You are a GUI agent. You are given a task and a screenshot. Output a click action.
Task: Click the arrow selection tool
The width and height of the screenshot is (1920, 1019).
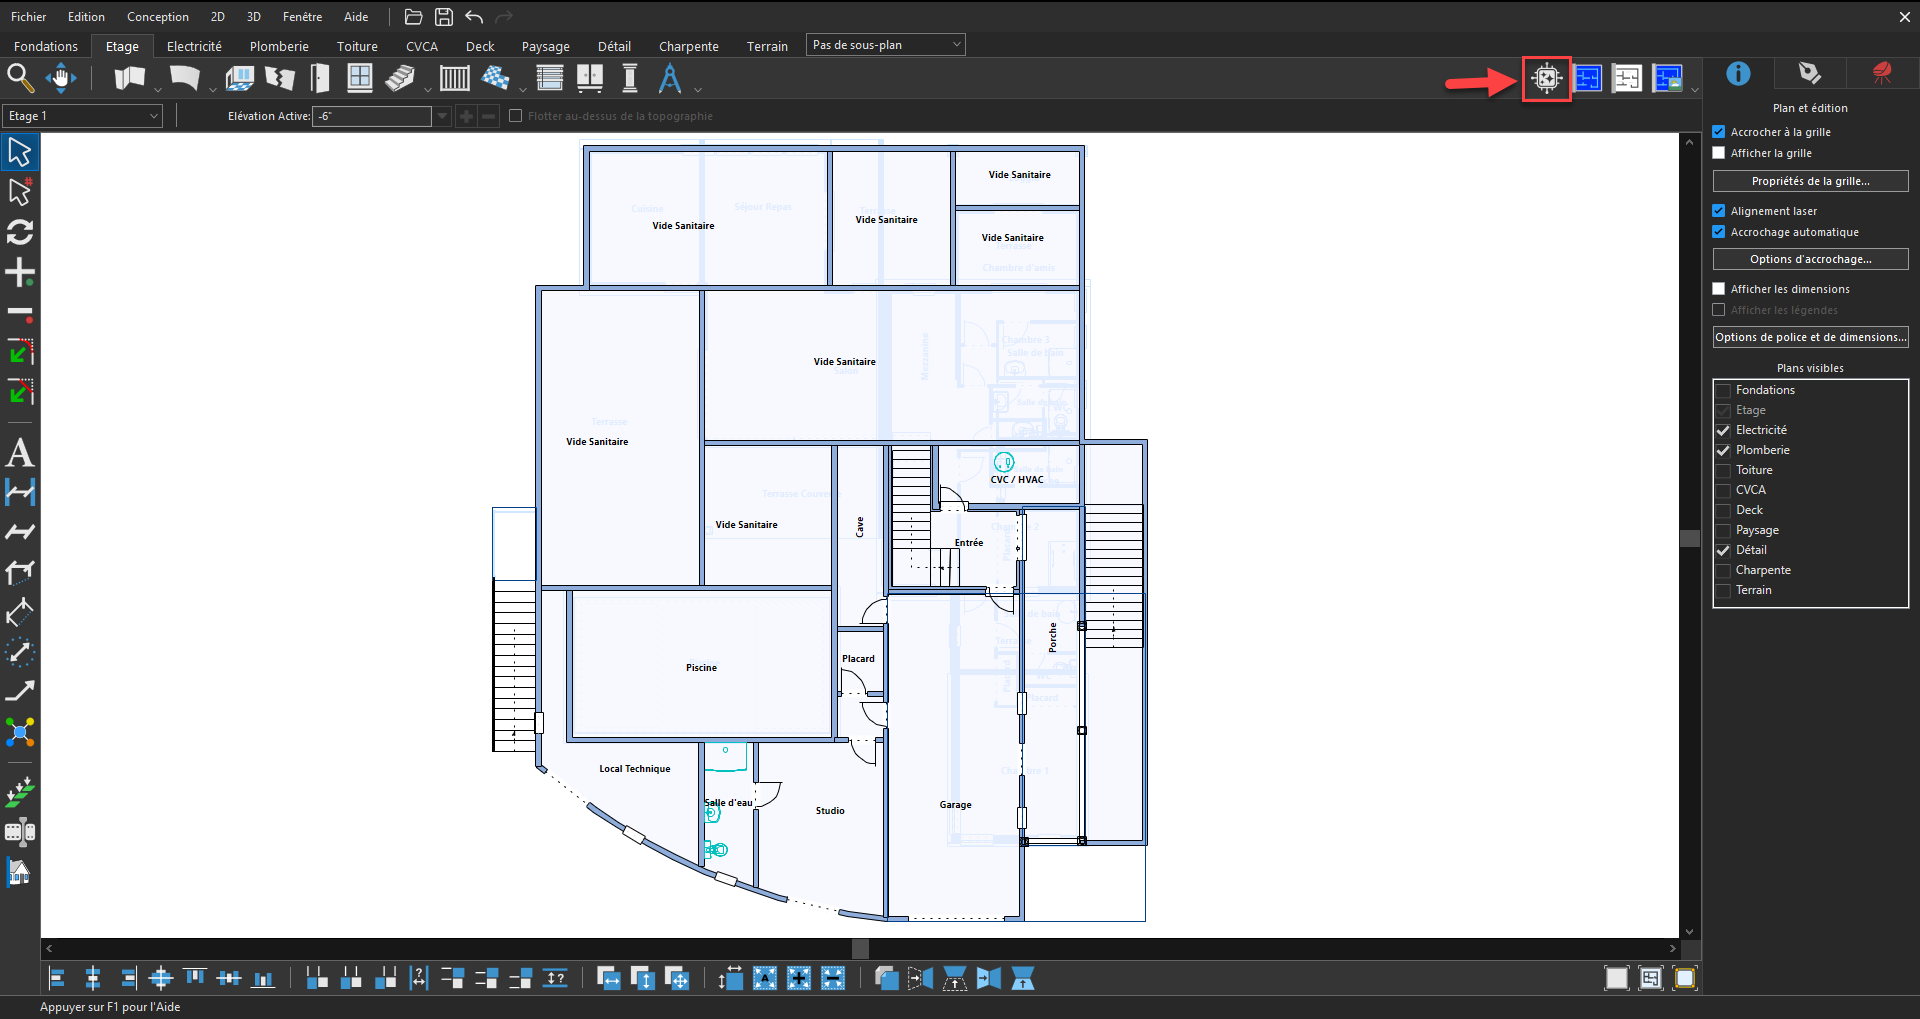tap(20, 152)
